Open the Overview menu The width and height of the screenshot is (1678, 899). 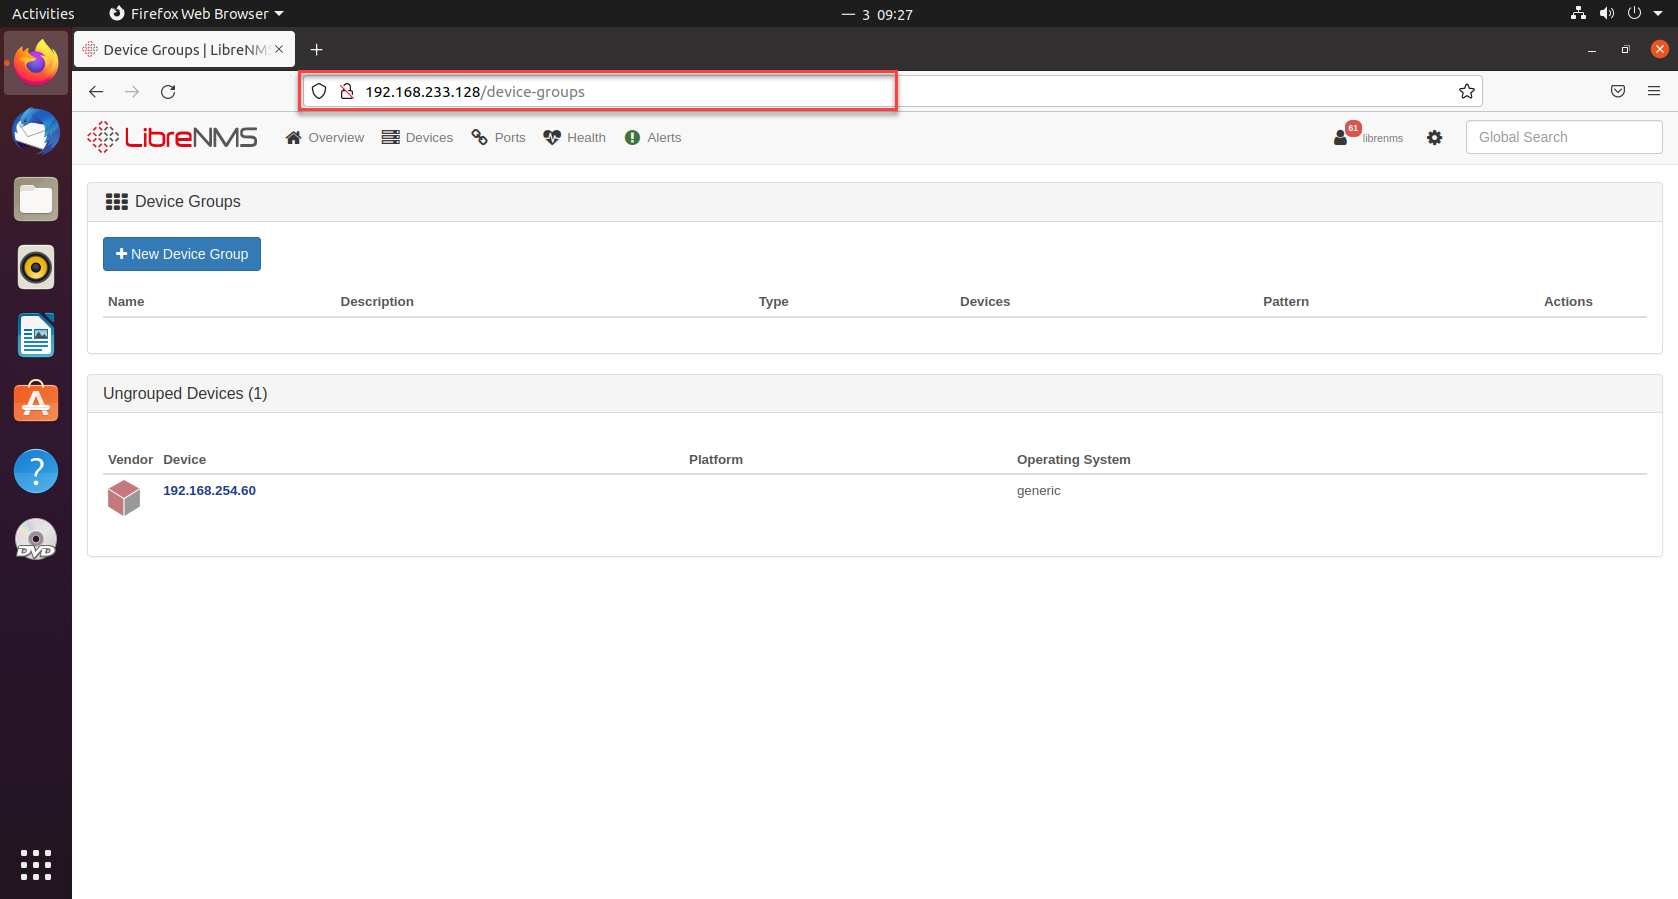click(x=325, y=138)
